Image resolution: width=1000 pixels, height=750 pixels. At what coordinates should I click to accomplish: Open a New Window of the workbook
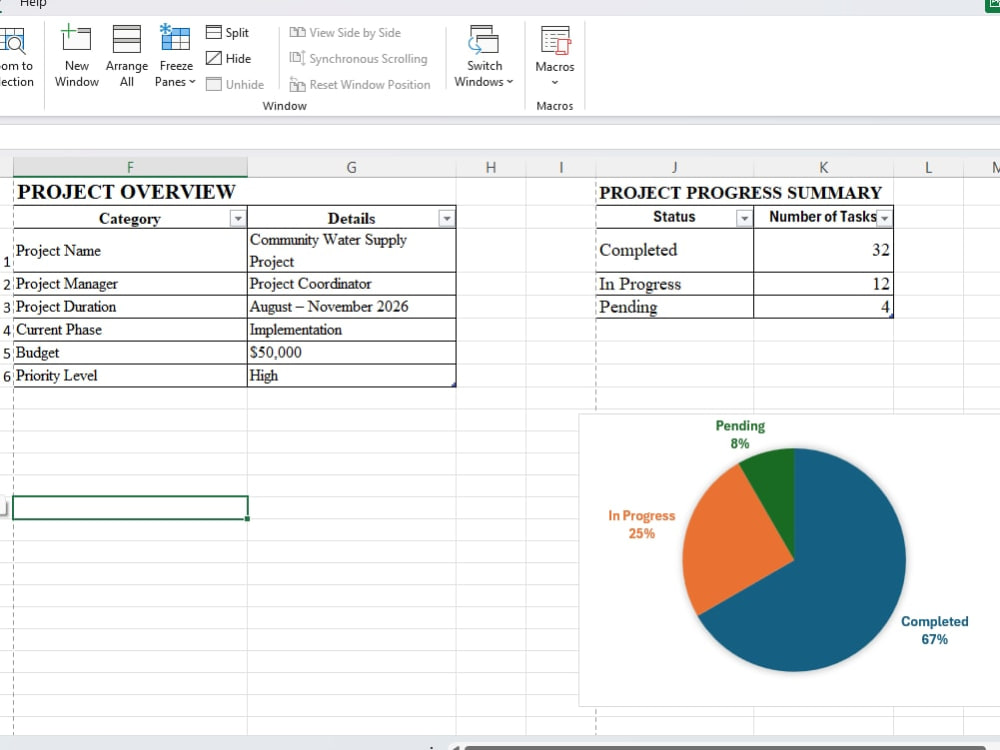click(77, 56)
